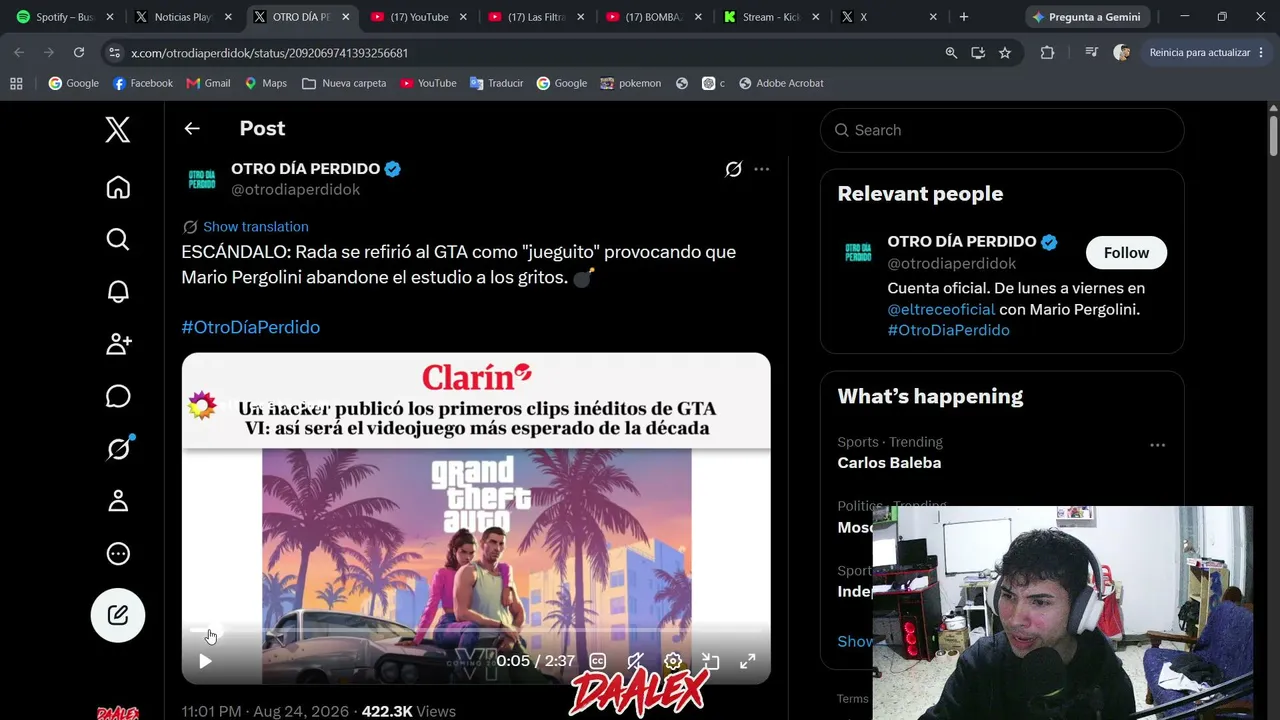
Task: Open the Chrome extensions puzzle menu
Action: click(1047, 52)
